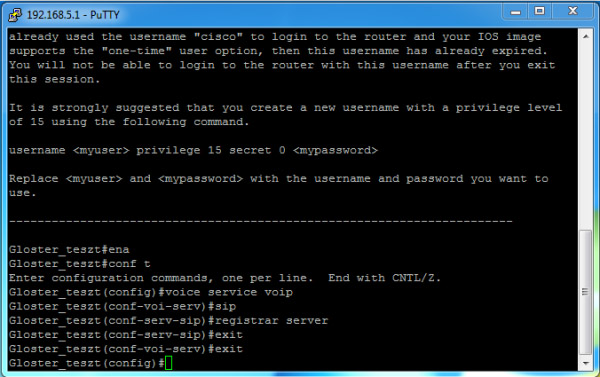This screenshot has width=600, height=377.
Task: Click the dashed separator line in the terminal
Action: pos(261,221)
